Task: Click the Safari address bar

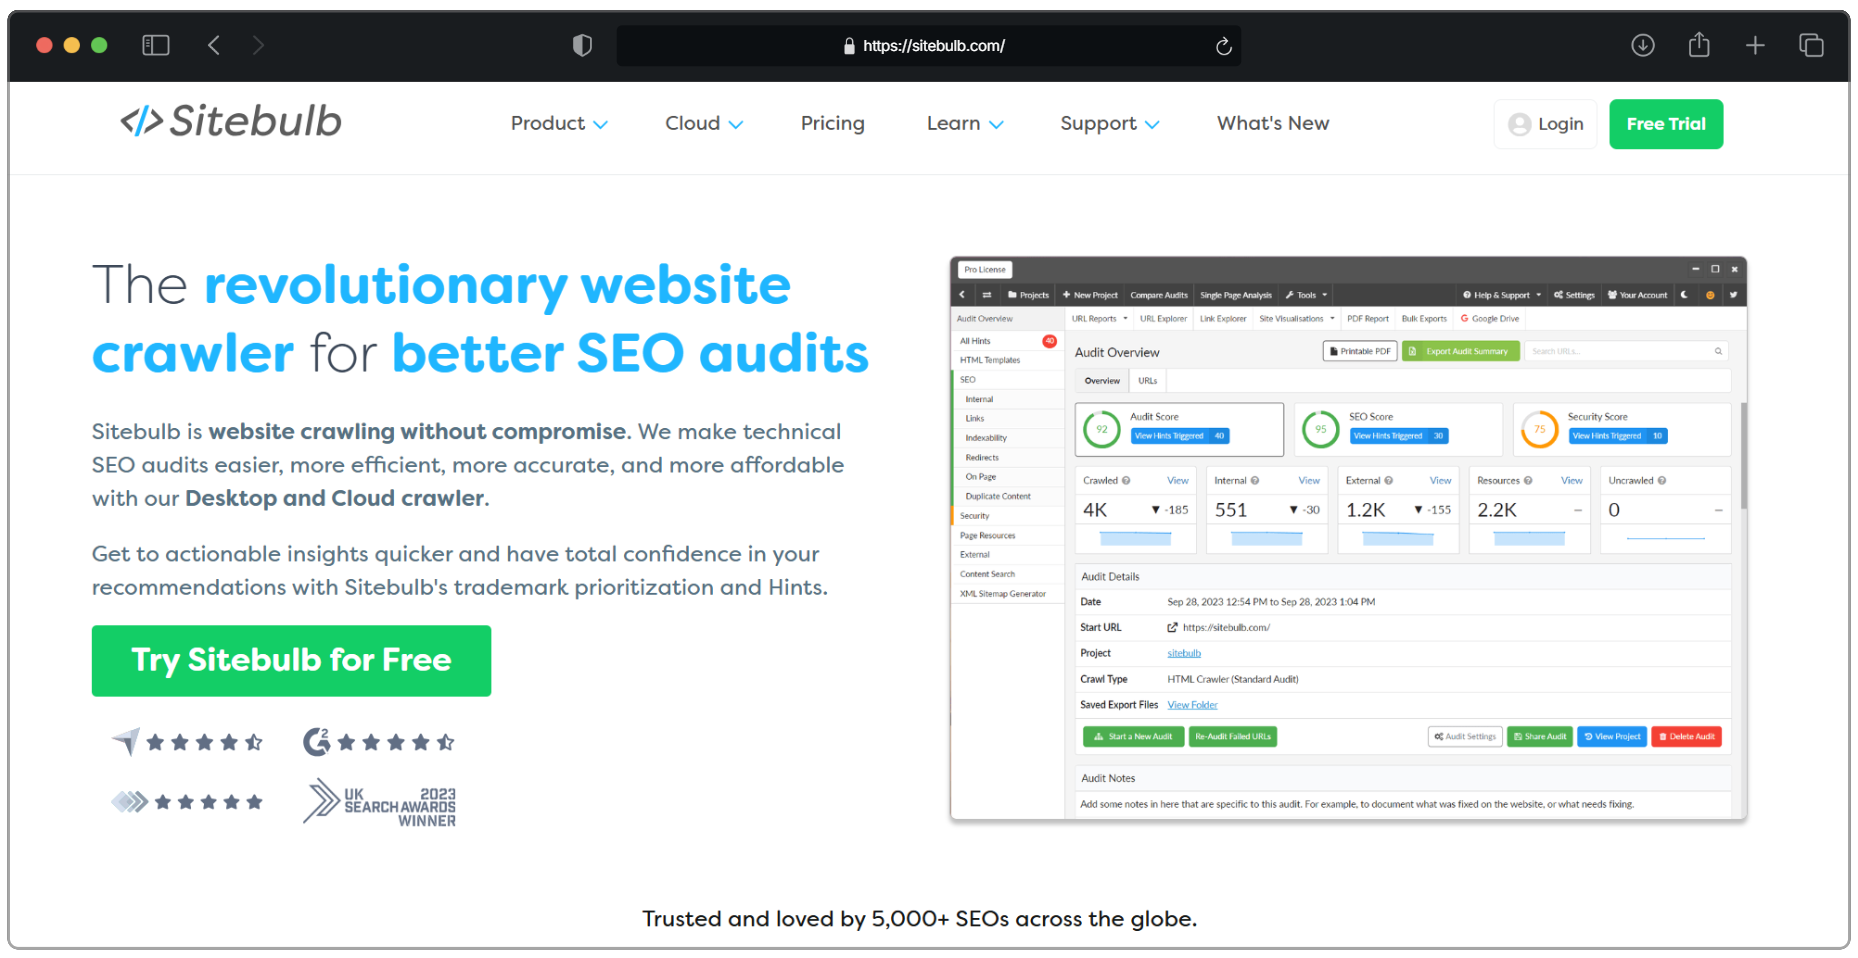Action: [928, 46]
